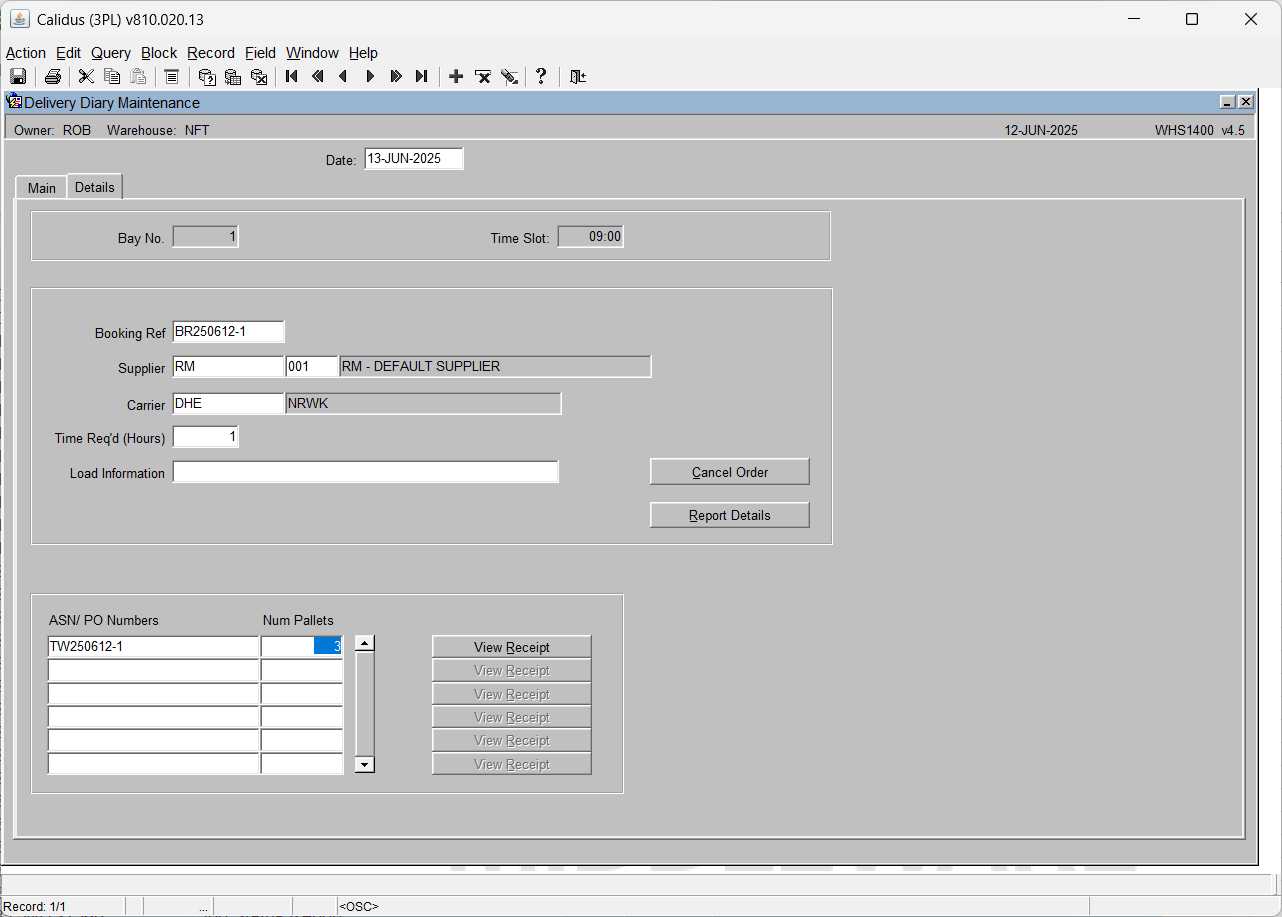Click the Record: 1/1 status text

(35, 907)
